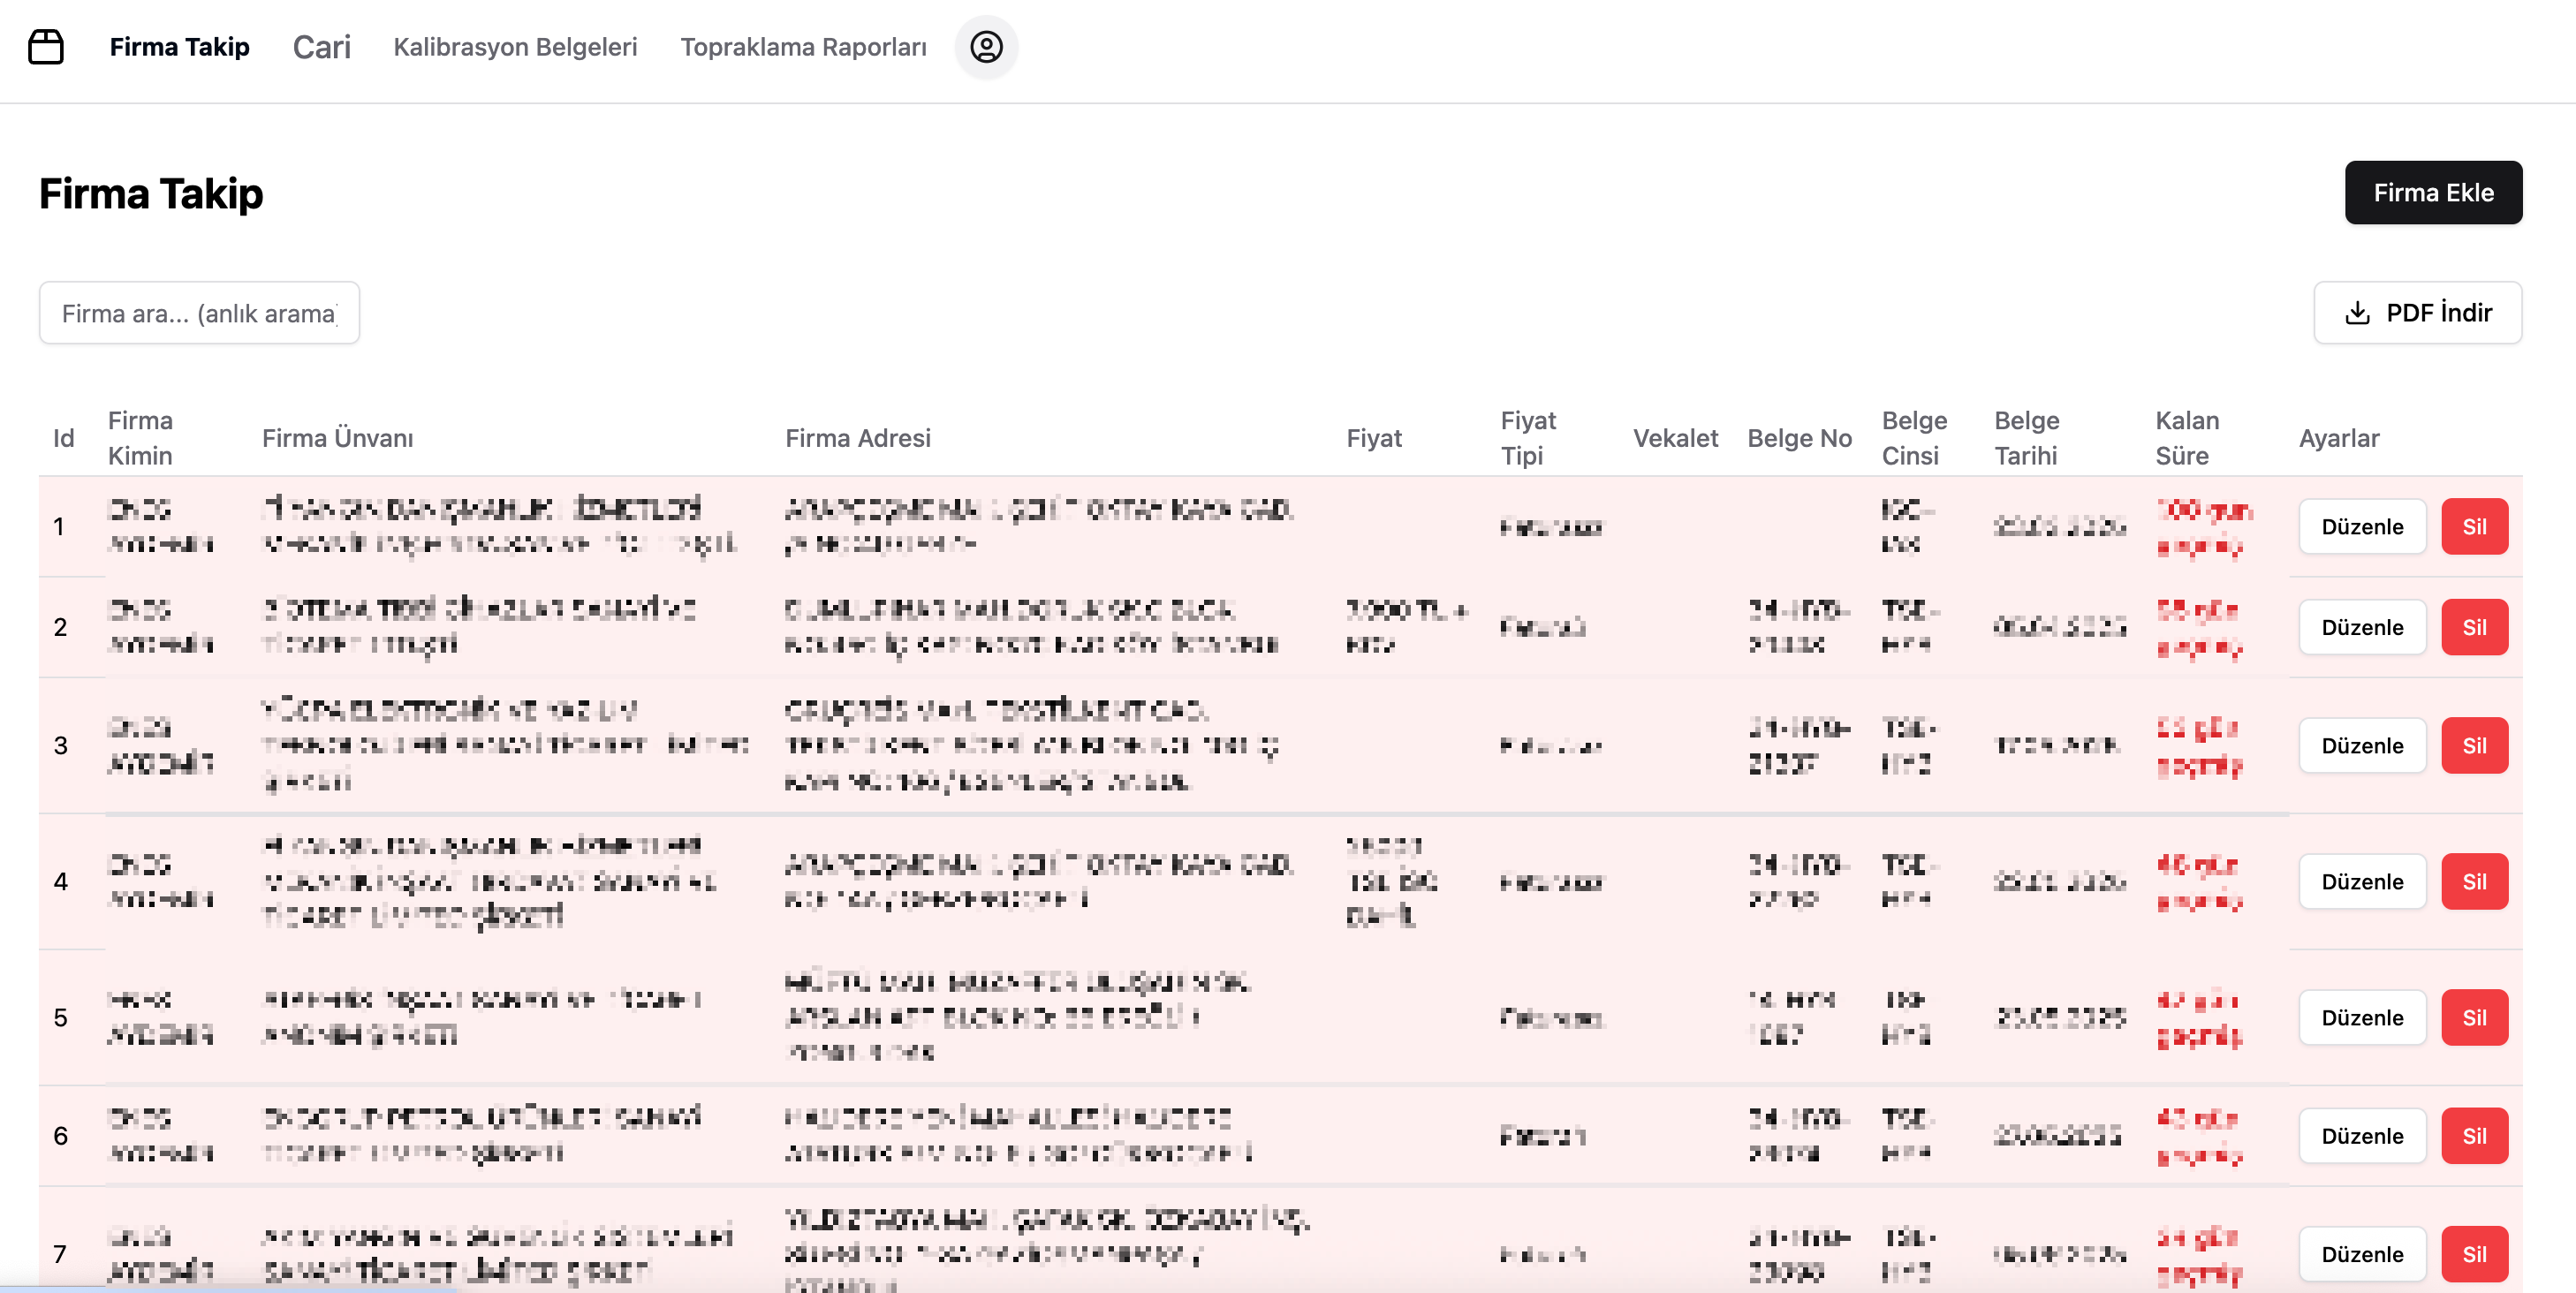Remove row 5 via Sil button
The height and width of the screenshot is (1293, 2576).
click(x=2475, y=1017)
